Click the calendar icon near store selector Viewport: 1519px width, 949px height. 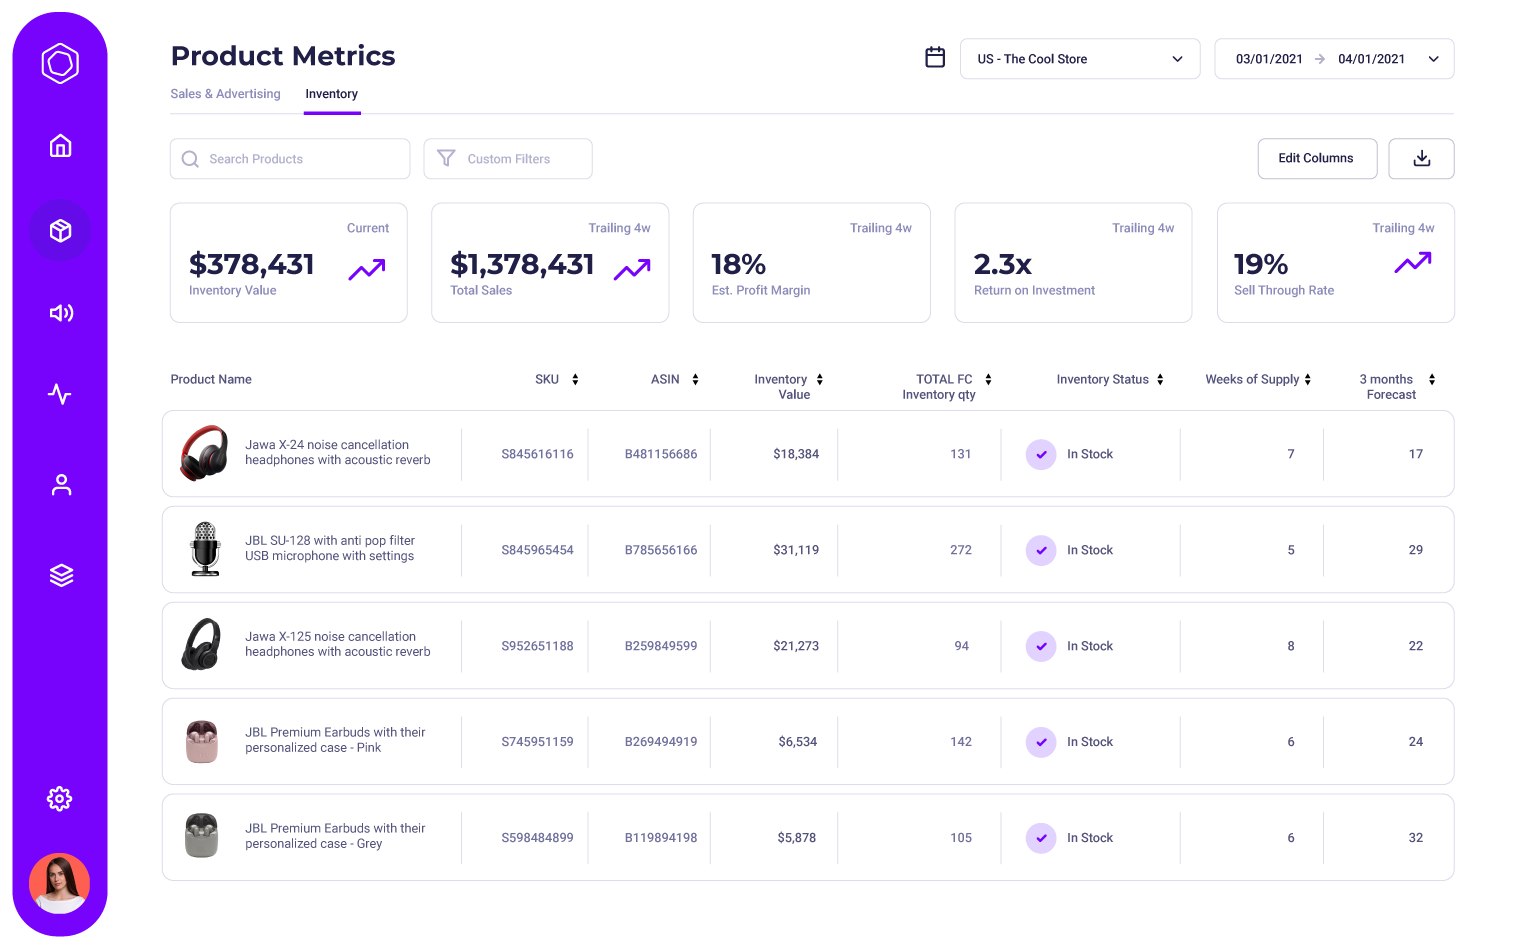(935, 58)
